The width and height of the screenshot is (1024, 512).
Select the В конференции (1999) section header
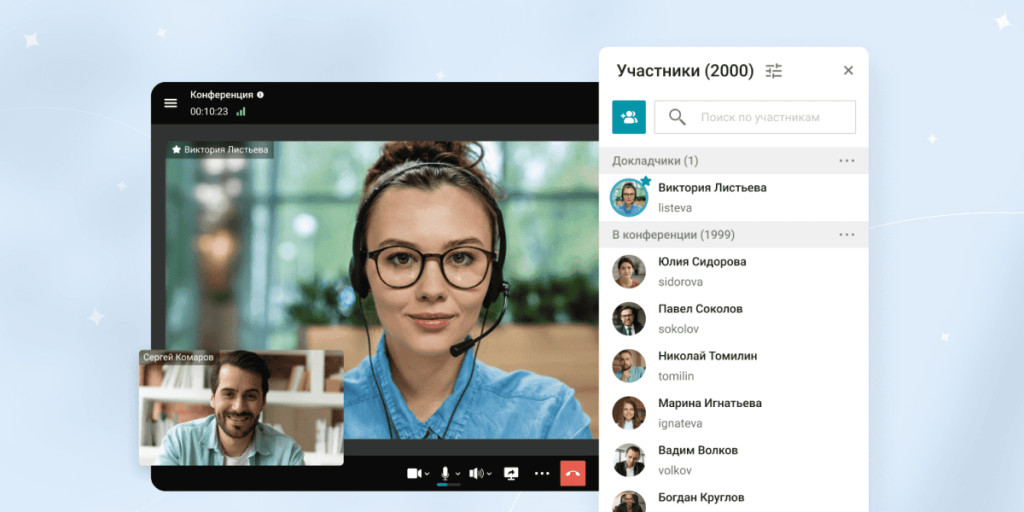(733, 234)
